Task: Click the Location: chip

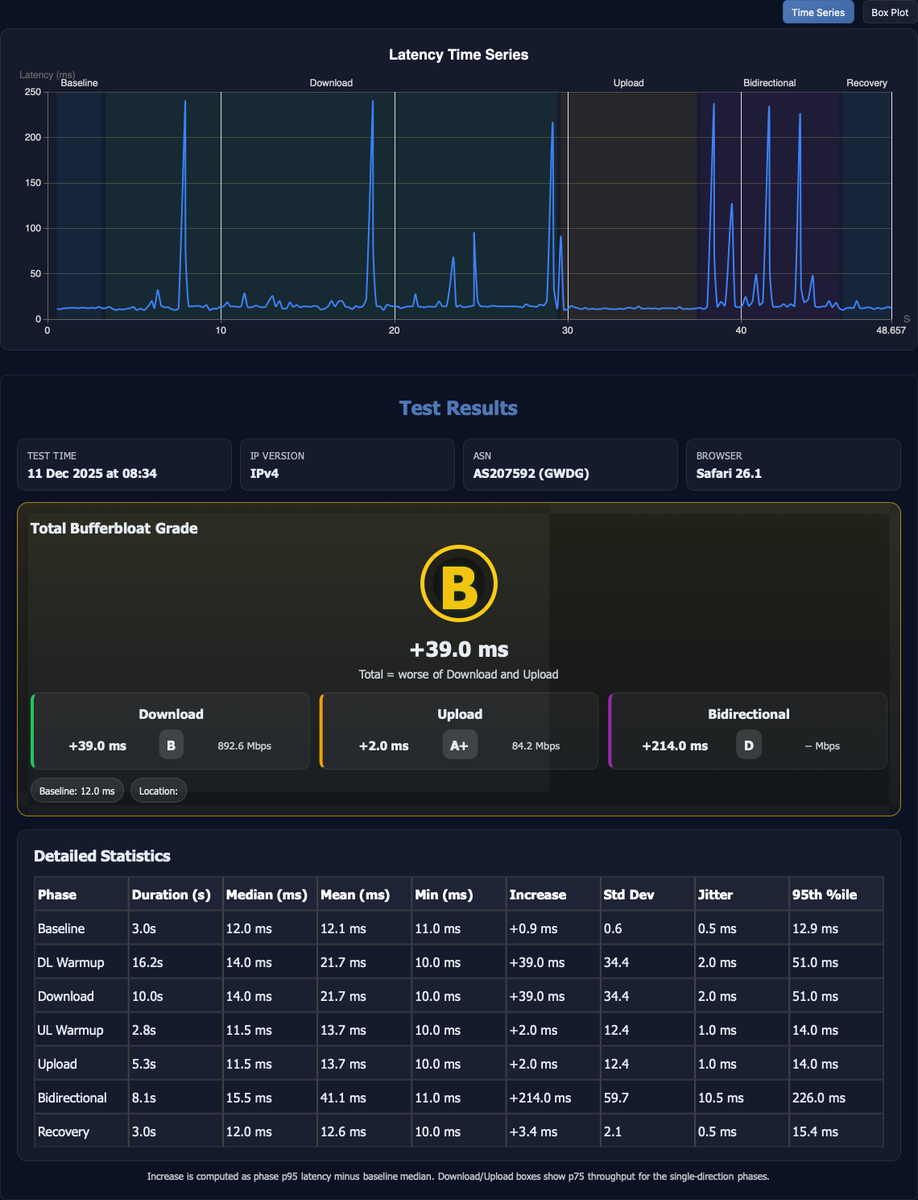Action: (158, 791)
